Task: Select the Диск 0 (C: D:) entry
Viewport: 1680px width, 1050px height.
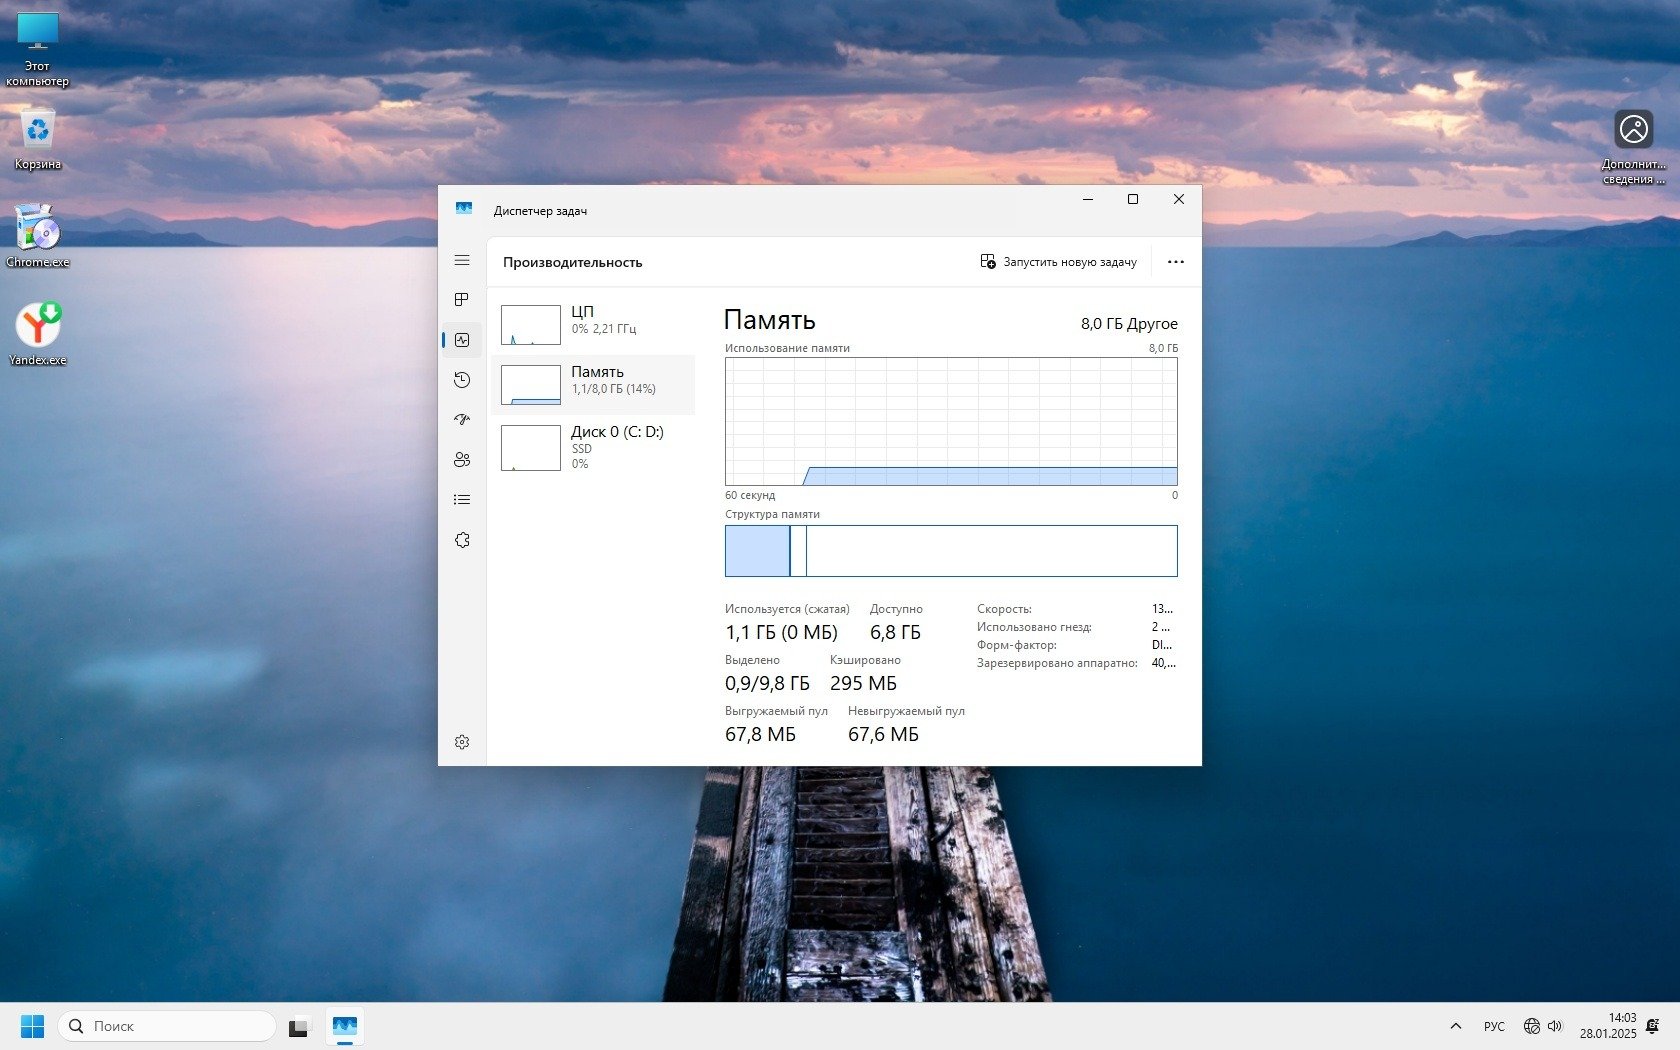Action: [x=594, y=446]
